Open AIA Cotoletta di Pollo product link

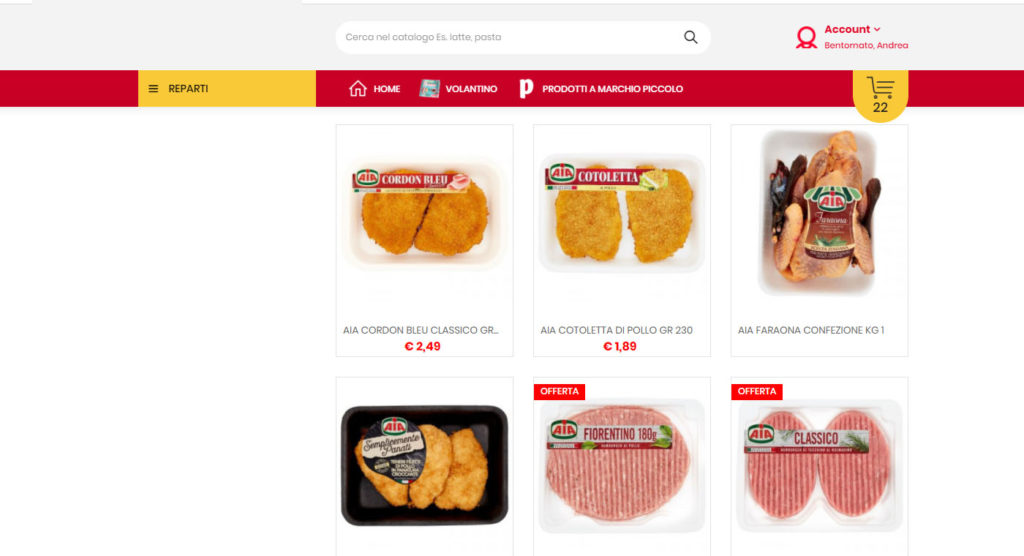coord(616,330)
